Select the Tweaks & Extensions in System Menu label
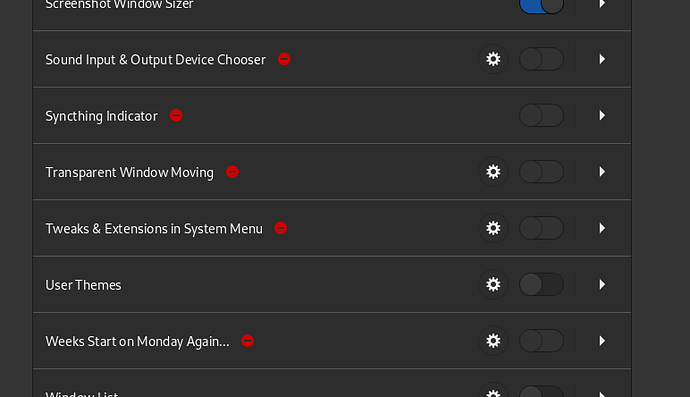The width and height of the screenshot is (690, 397). click(154, 229)
